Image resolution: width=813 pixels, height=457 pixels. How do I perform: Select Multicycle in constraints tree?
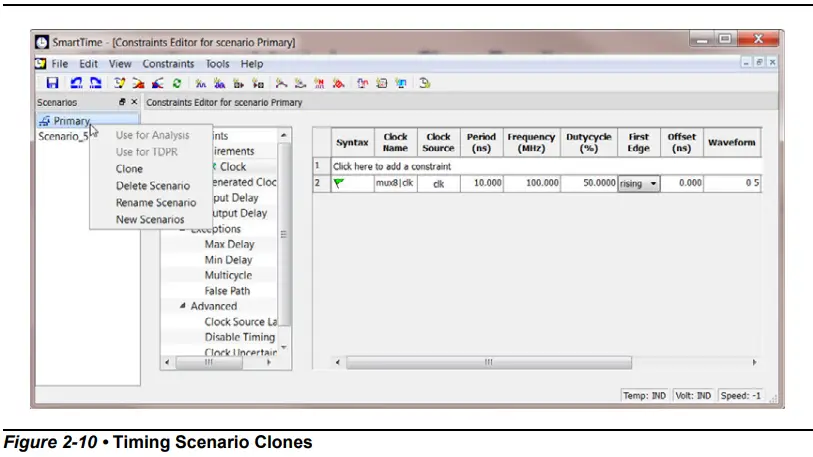(228, 275)
